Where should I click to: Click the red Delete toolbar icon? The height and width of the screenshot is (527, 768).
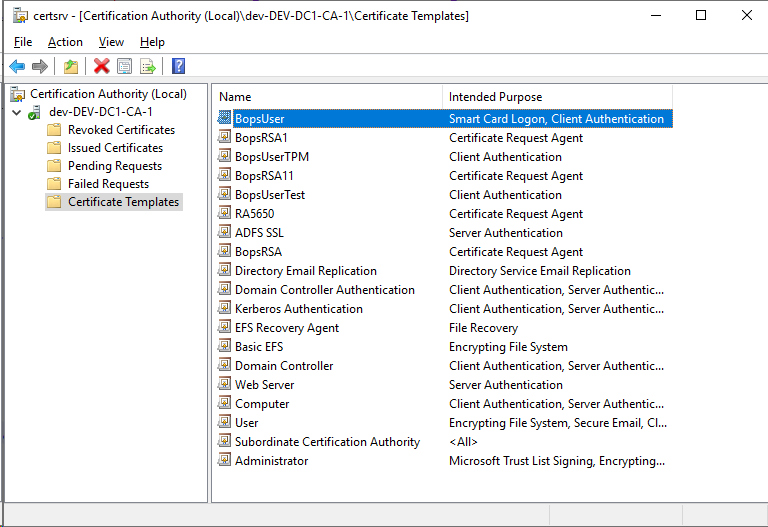tap(101, 67)
